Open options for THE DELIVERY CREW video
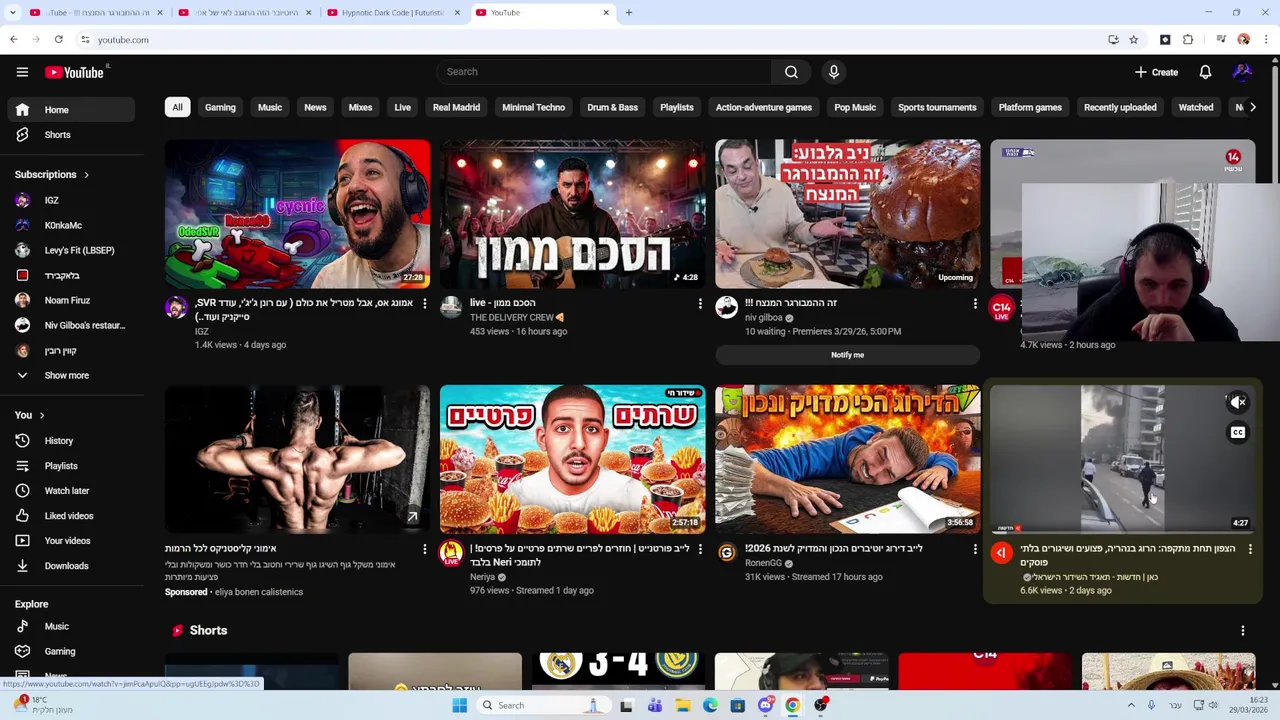Screen dimensions: 1280x720 (699, 303)
